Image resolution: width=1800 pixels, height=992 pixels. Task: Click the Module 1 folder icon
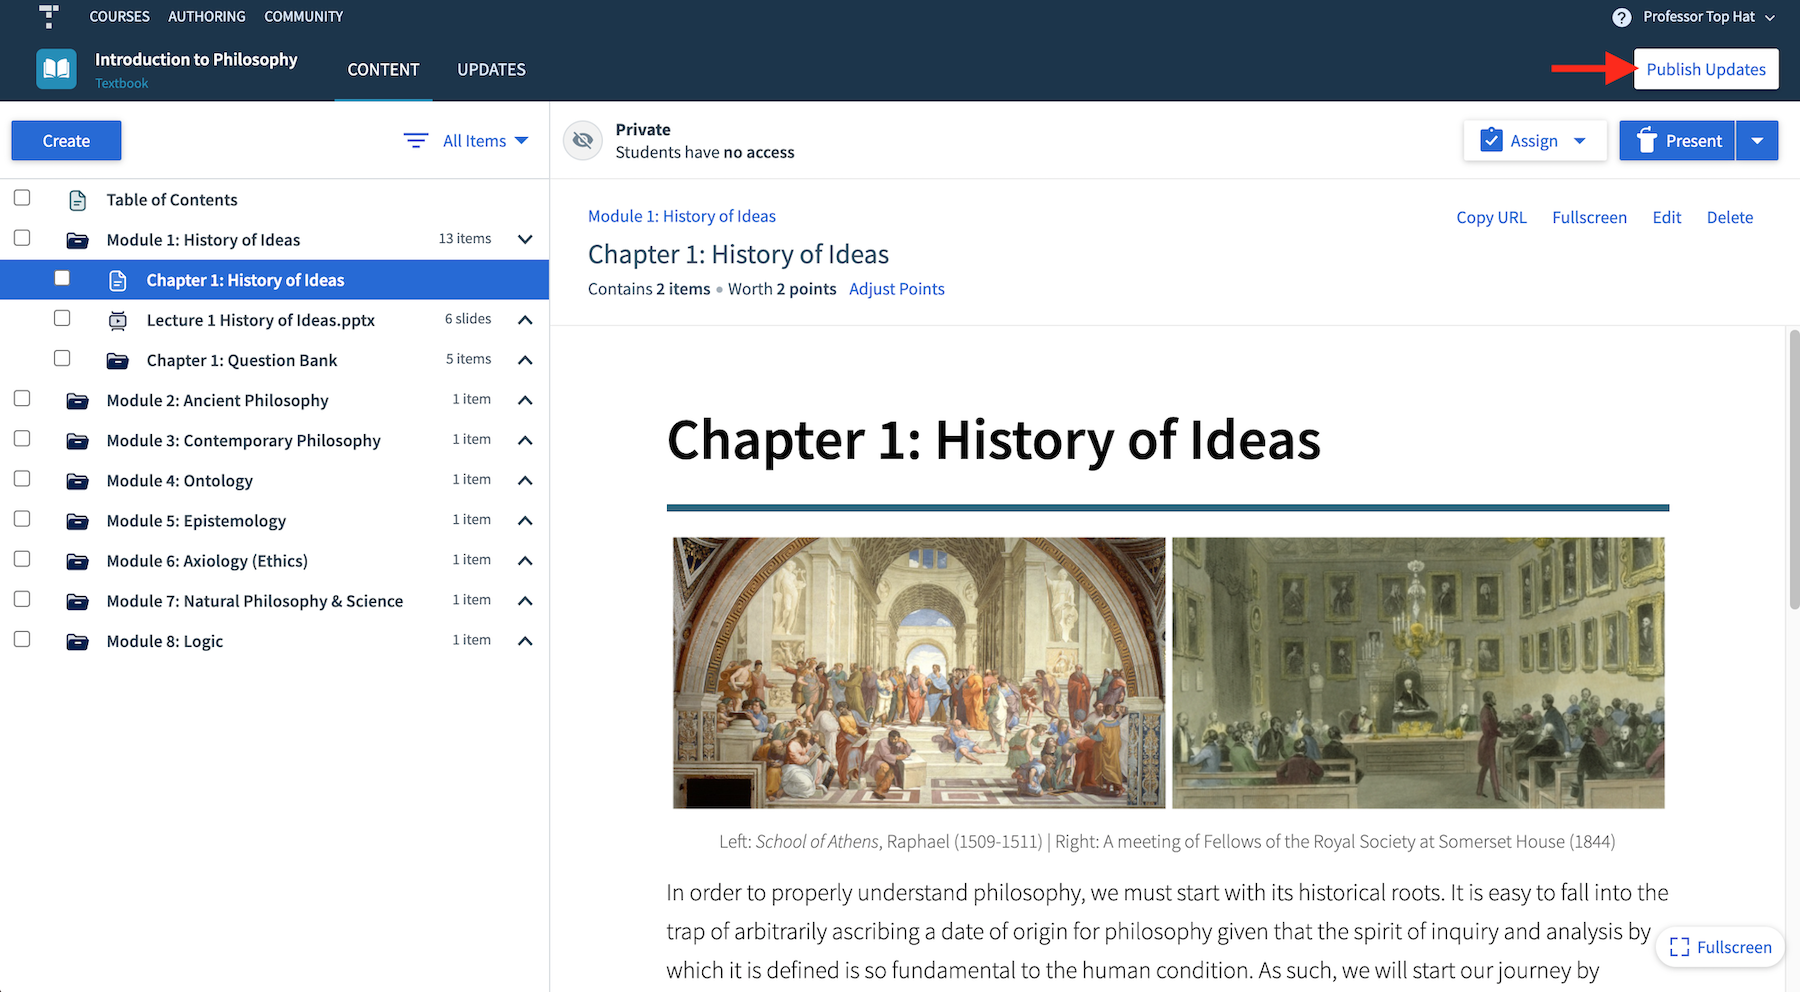(77, 240)
